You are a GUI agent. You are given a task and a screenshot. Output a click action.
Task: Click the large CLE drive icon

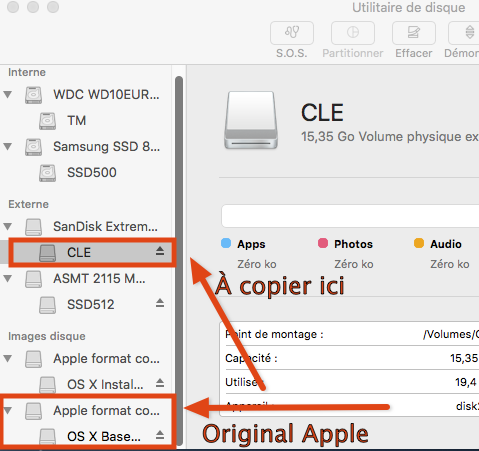click(x=251, y=120)
